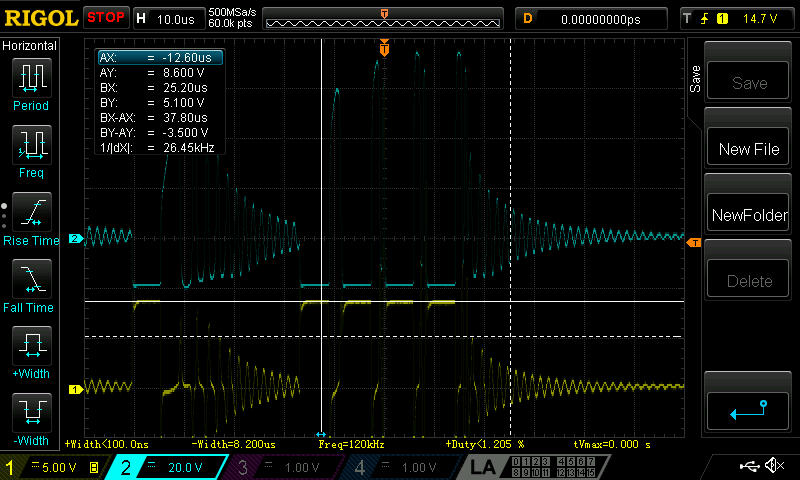Click the Freq=120kHz measurement result
This screenshot has height=480, width=800.
(351, 444)
